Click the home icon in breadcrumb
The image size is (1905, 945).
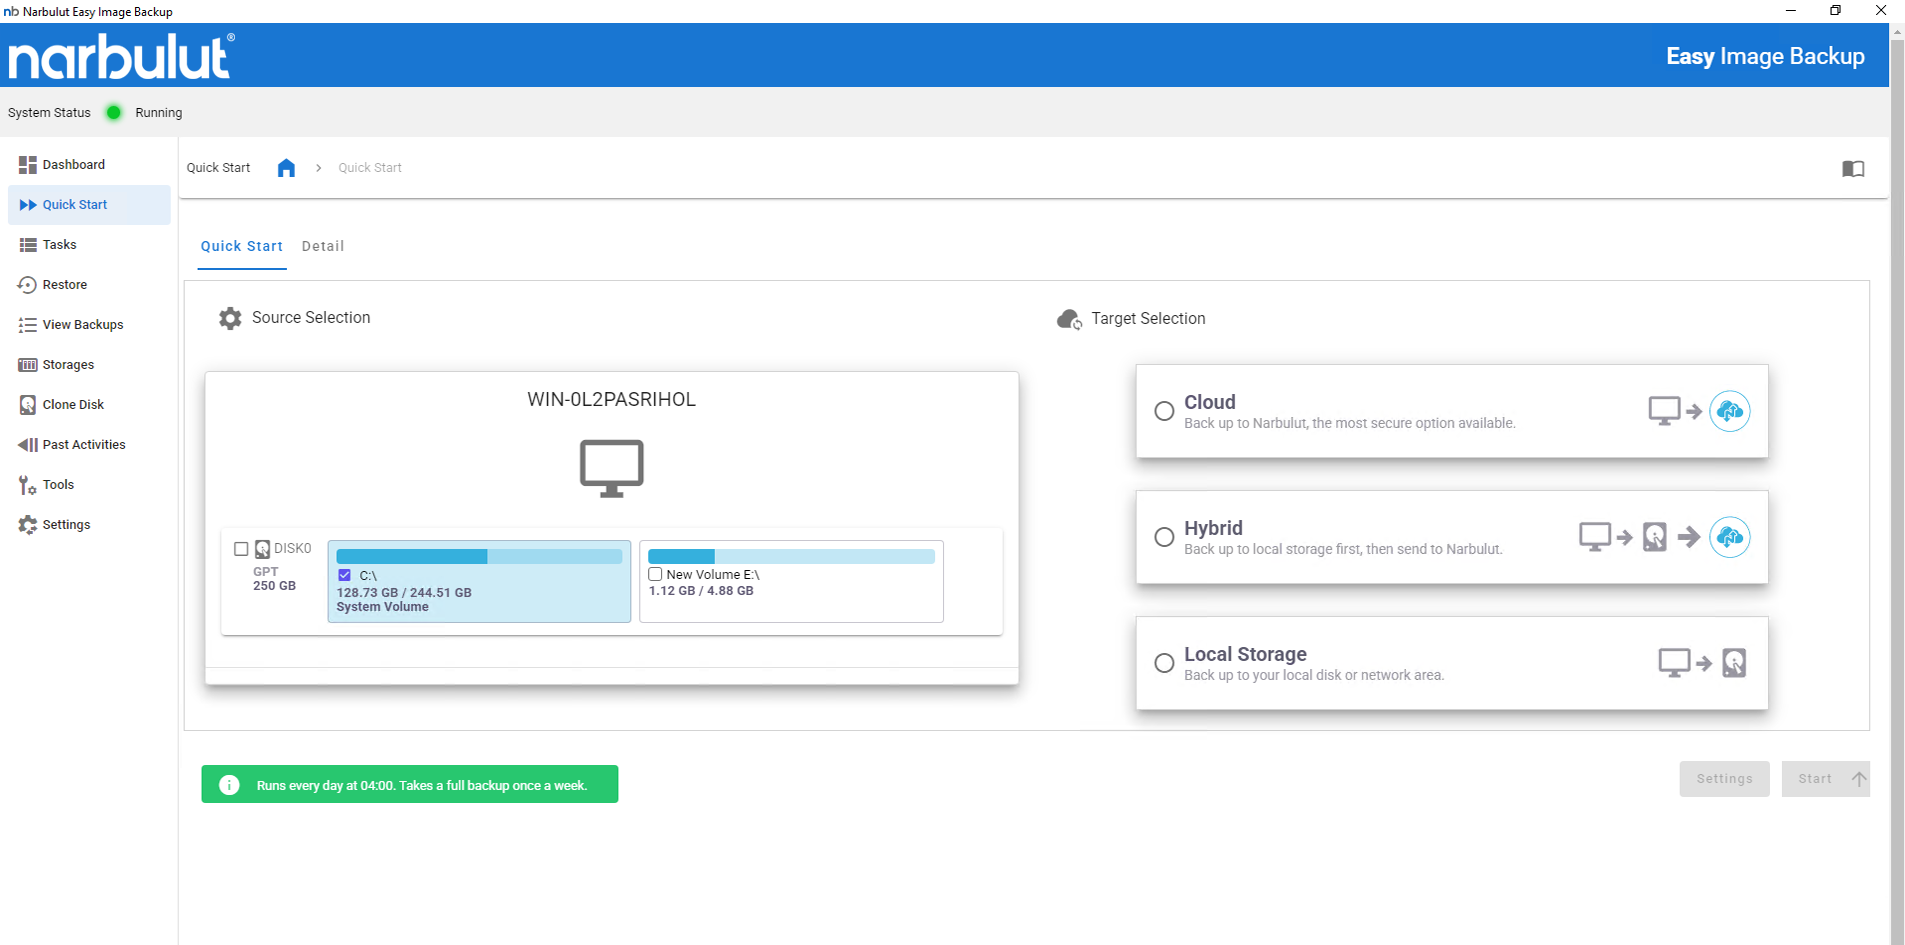pos(286,168)
